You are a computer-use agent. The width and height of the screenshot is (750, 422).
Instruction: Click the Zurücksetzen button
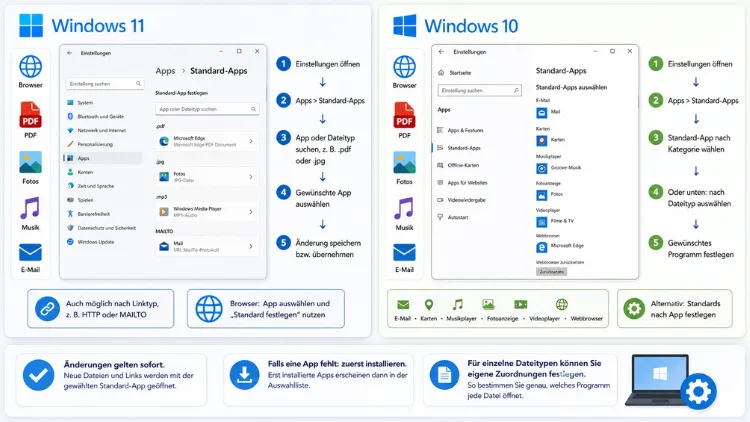tap(551, 272)
